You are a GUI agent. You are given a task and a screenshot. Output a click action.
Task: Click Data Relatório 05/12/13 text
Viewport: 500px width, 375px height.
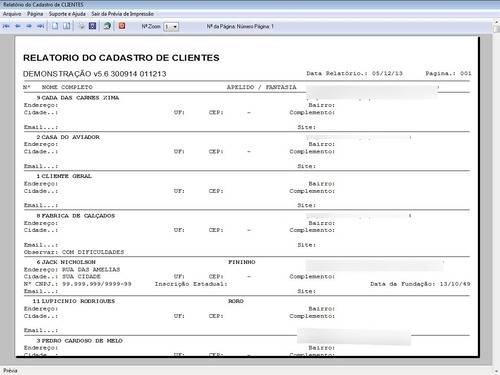coord(355,73)
